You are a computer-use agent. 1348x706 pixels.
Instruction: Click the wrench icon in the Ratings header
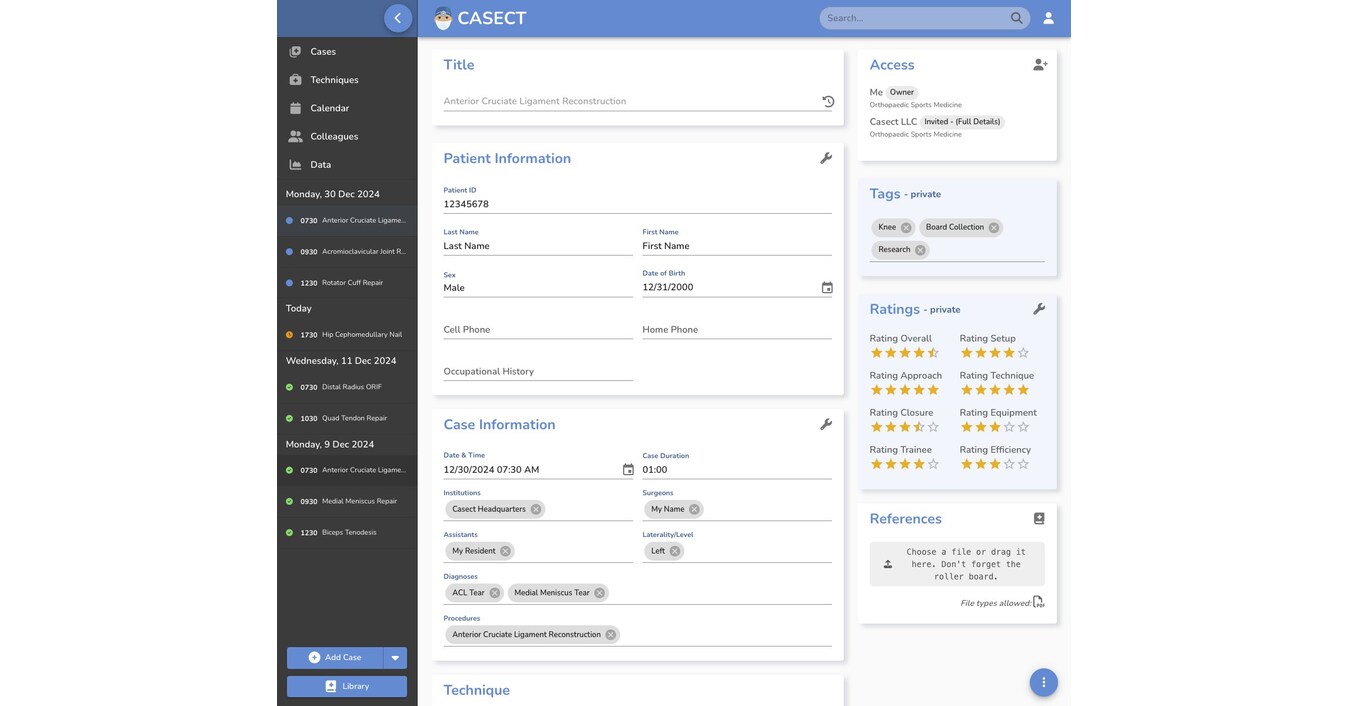click(1037, 307)
